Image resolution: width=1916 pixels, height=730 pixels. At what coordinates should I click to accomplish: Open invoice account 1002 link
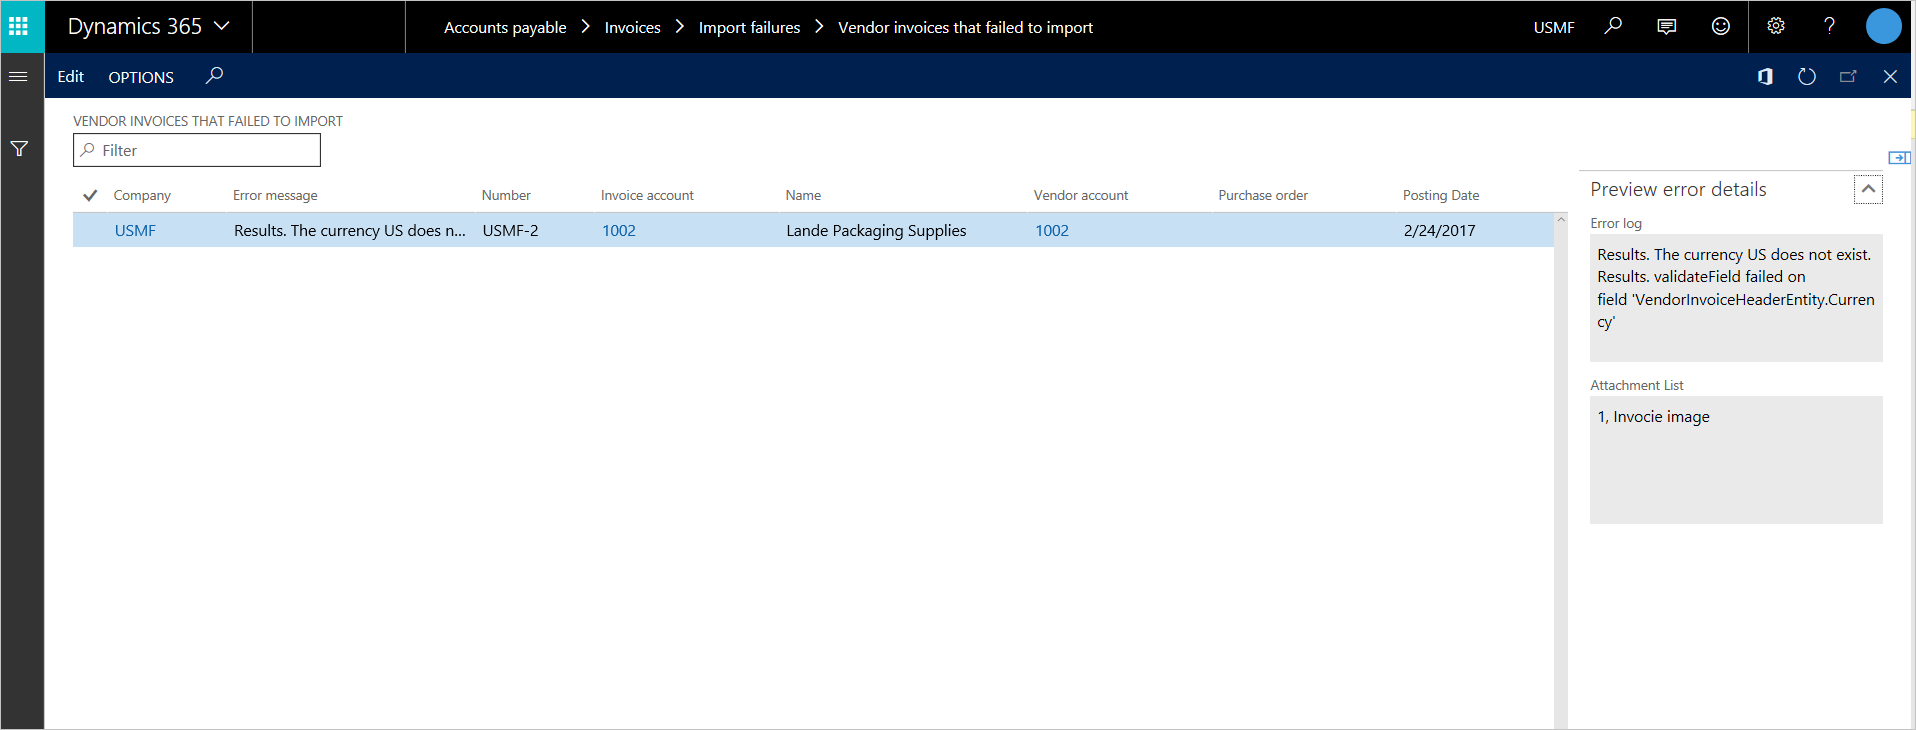click(619, 230)
